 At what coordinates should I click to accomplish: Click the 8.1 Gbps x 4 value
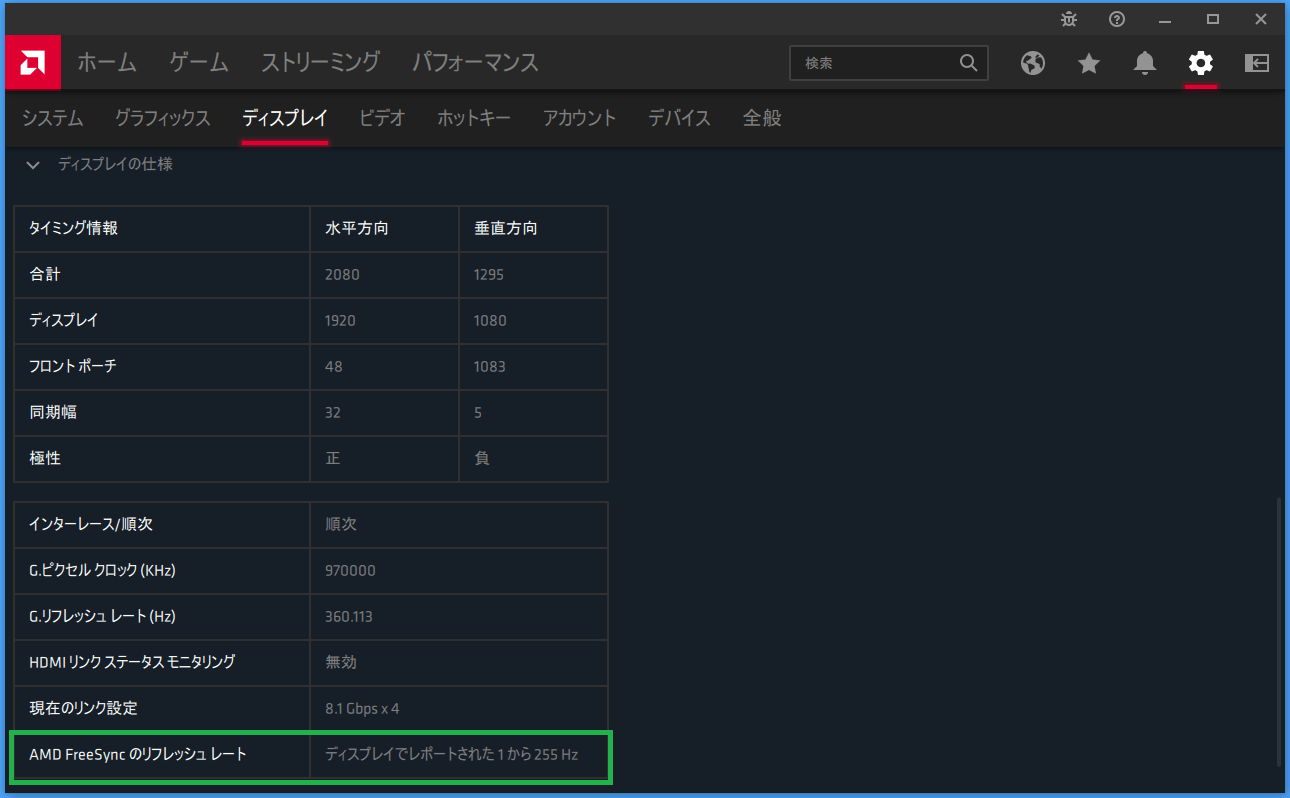pyautogui.click(x=362, y=708)
